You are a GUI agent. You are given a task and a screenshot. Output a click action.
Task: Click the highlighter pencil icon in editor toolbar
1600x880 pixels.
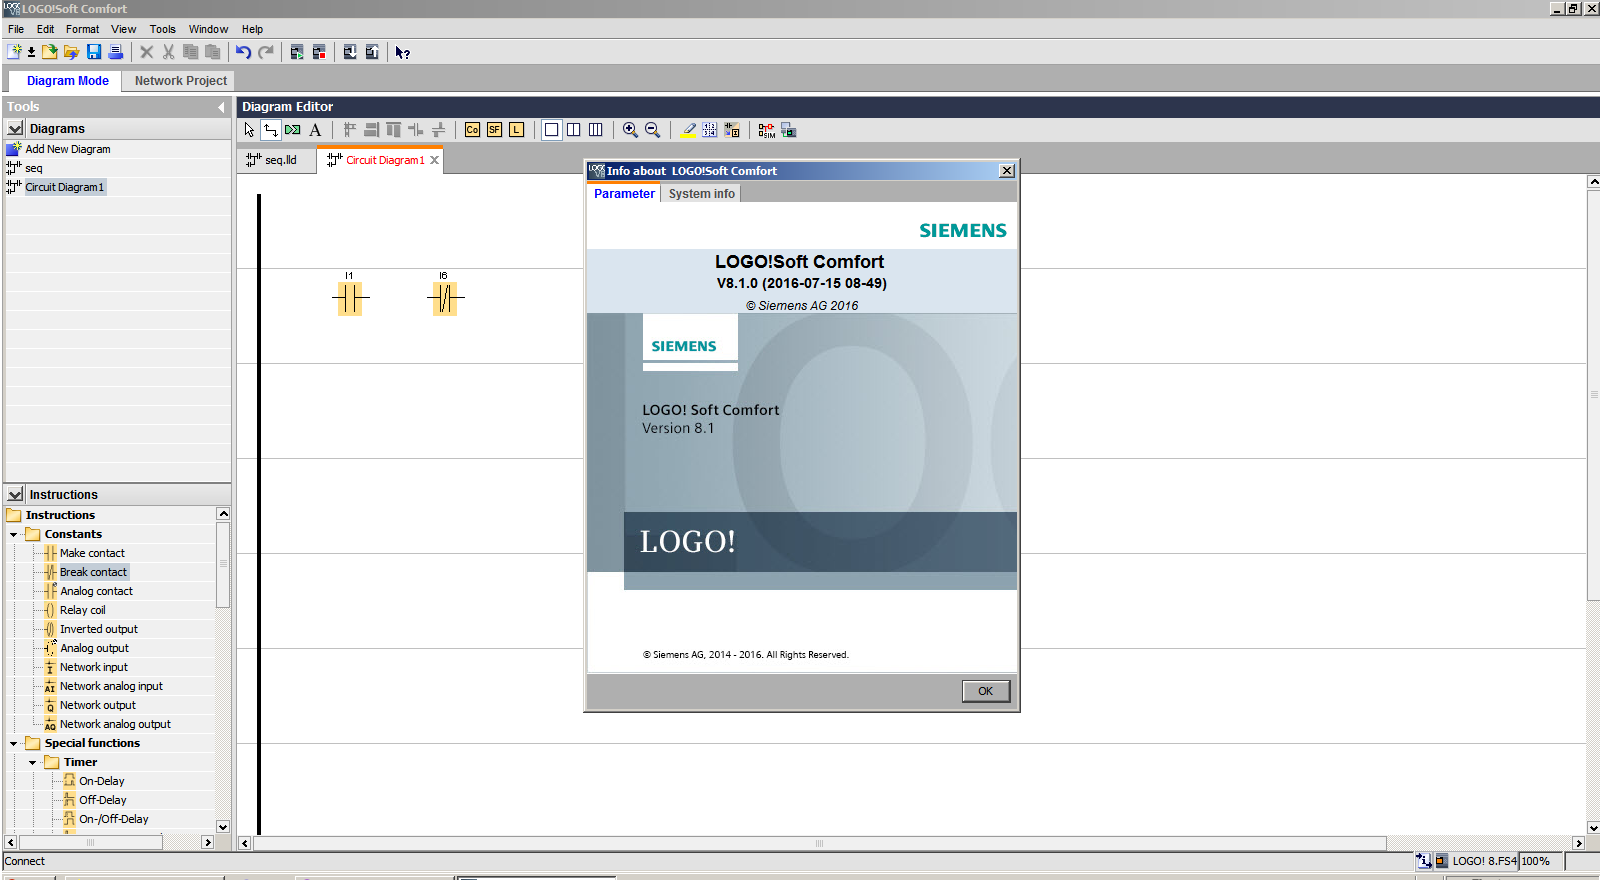688,130
